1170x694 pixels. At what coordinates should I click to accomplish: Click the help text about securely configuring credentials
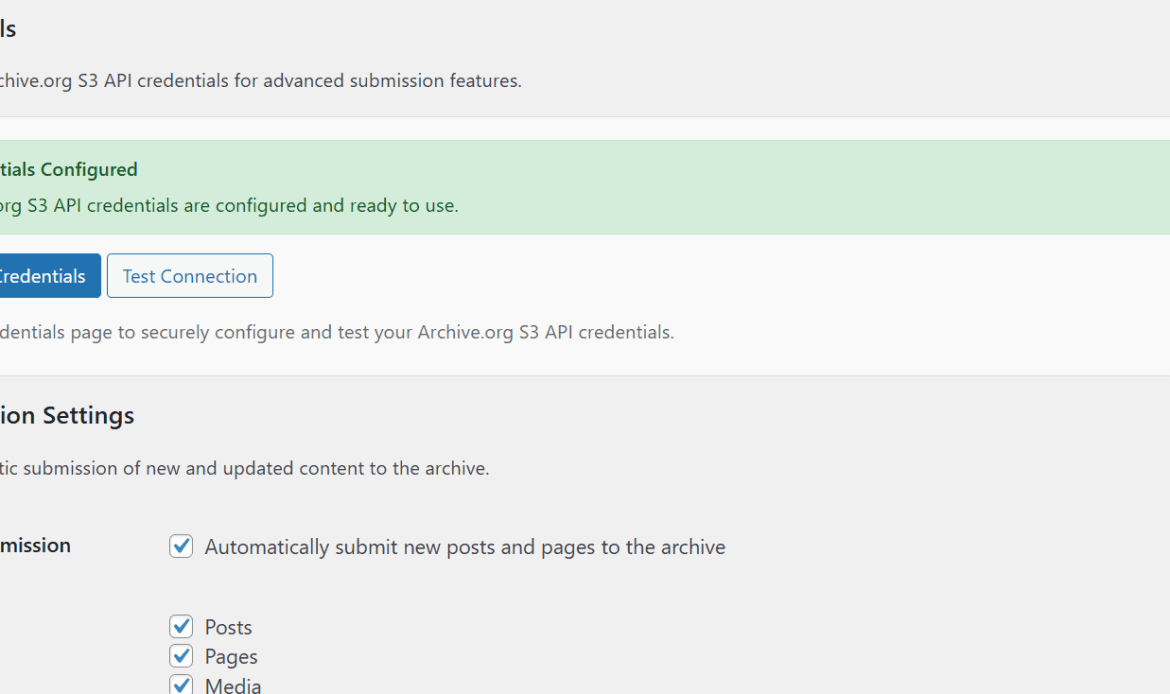pyautogui.click(x=336, y=332)
